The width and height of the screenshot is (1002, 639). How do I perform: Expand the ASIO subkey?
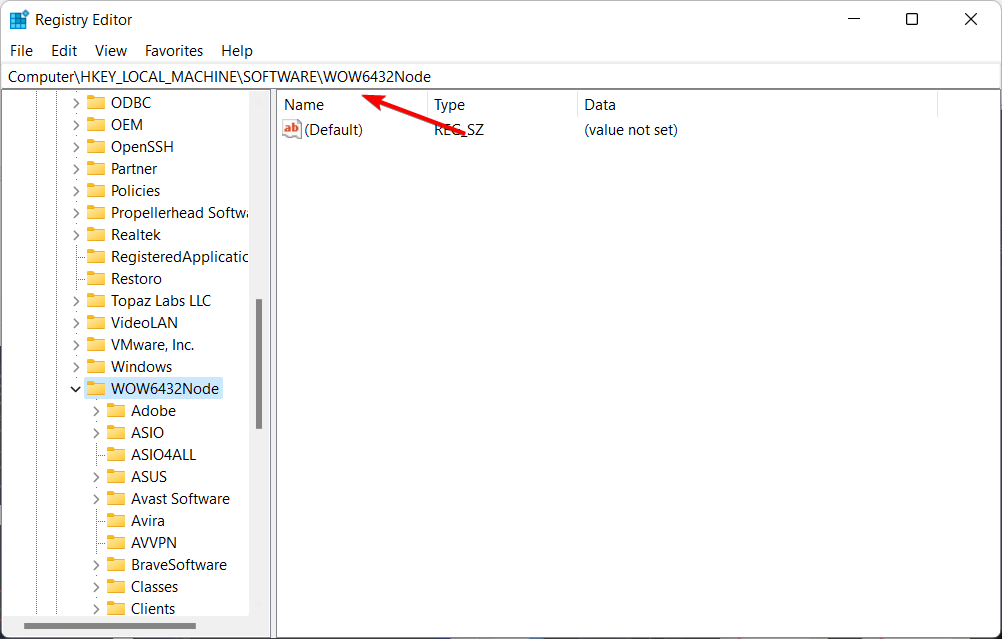pyautogui.click(x=96, y=433)
